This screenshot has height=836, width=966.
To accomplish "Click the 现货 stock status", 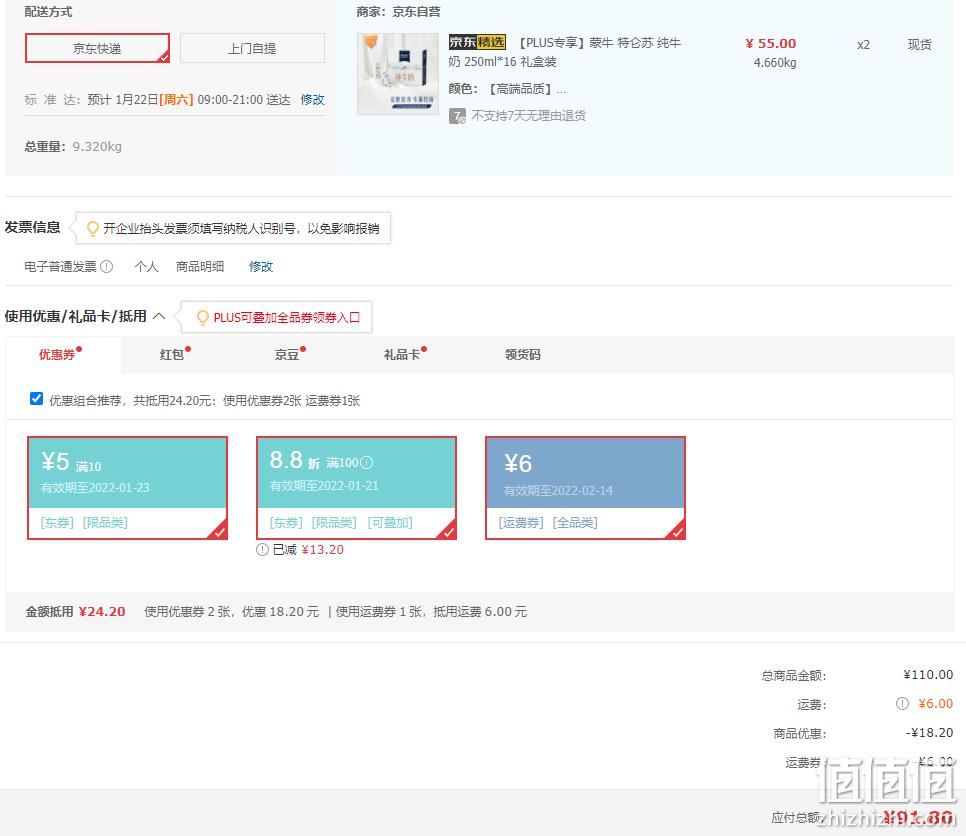I will (919, 44).
